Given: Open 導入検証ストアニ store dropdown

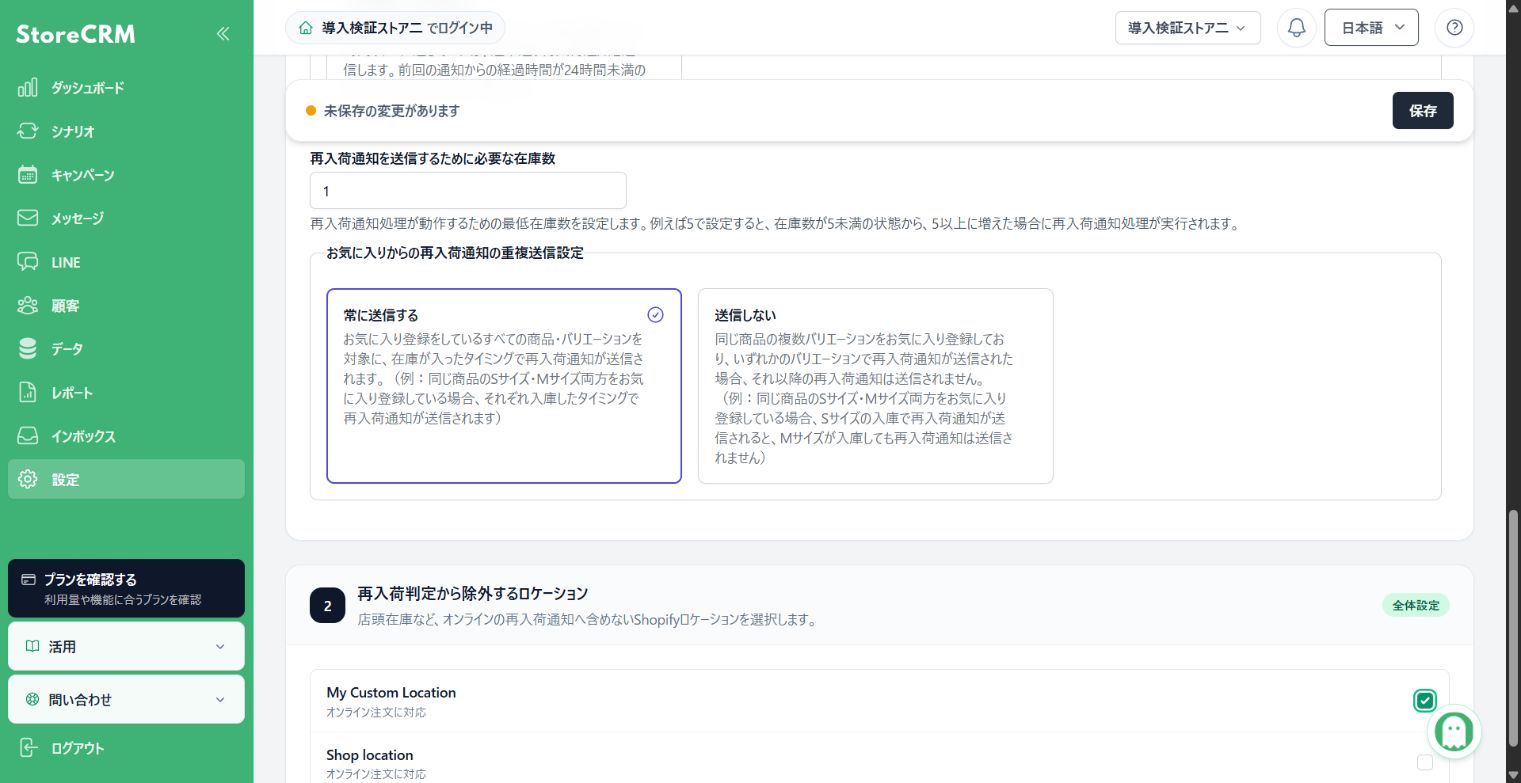Looking at the screenshot, I should tap(1188, 28).
